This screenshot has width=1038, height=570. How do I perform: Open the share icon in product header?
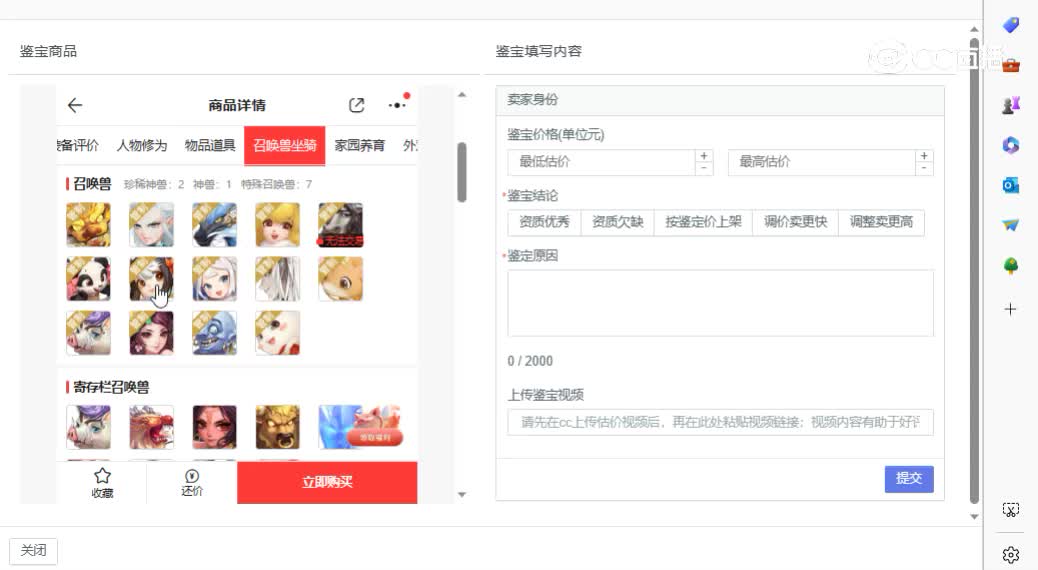point(356,105)
